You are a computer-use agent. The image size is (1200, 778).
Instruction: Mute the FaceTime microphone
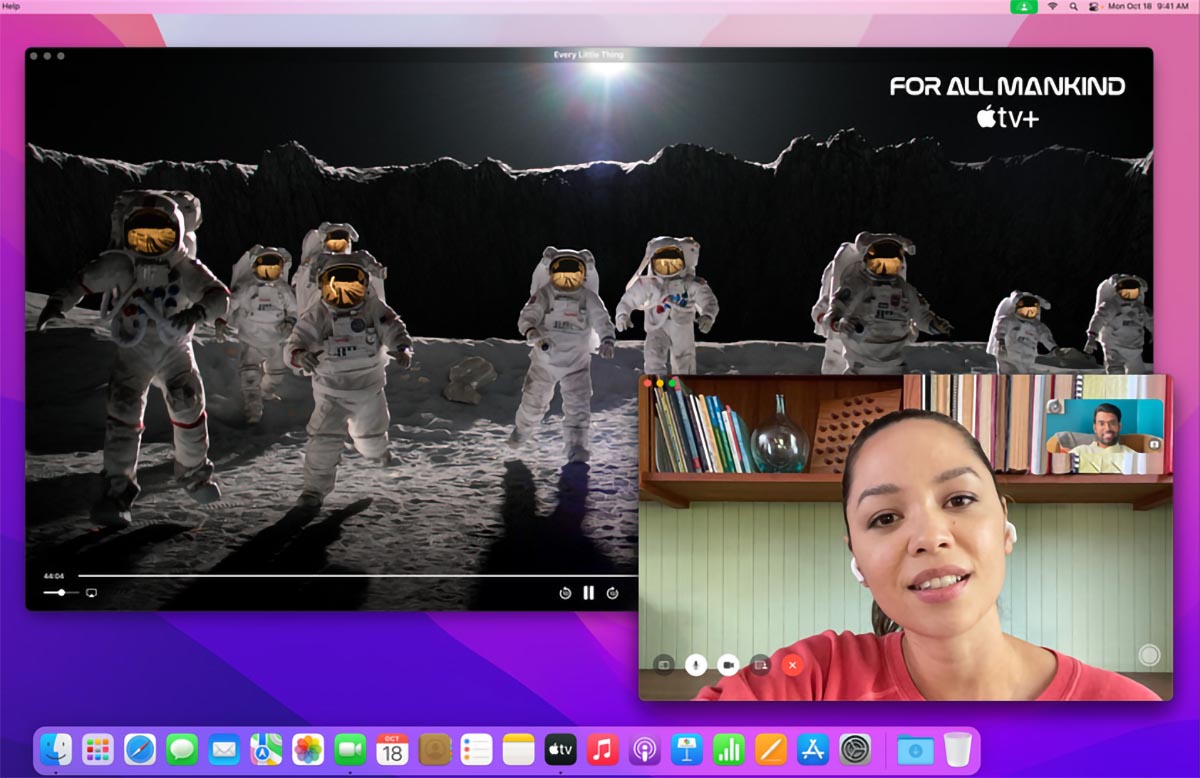[696, 664]
